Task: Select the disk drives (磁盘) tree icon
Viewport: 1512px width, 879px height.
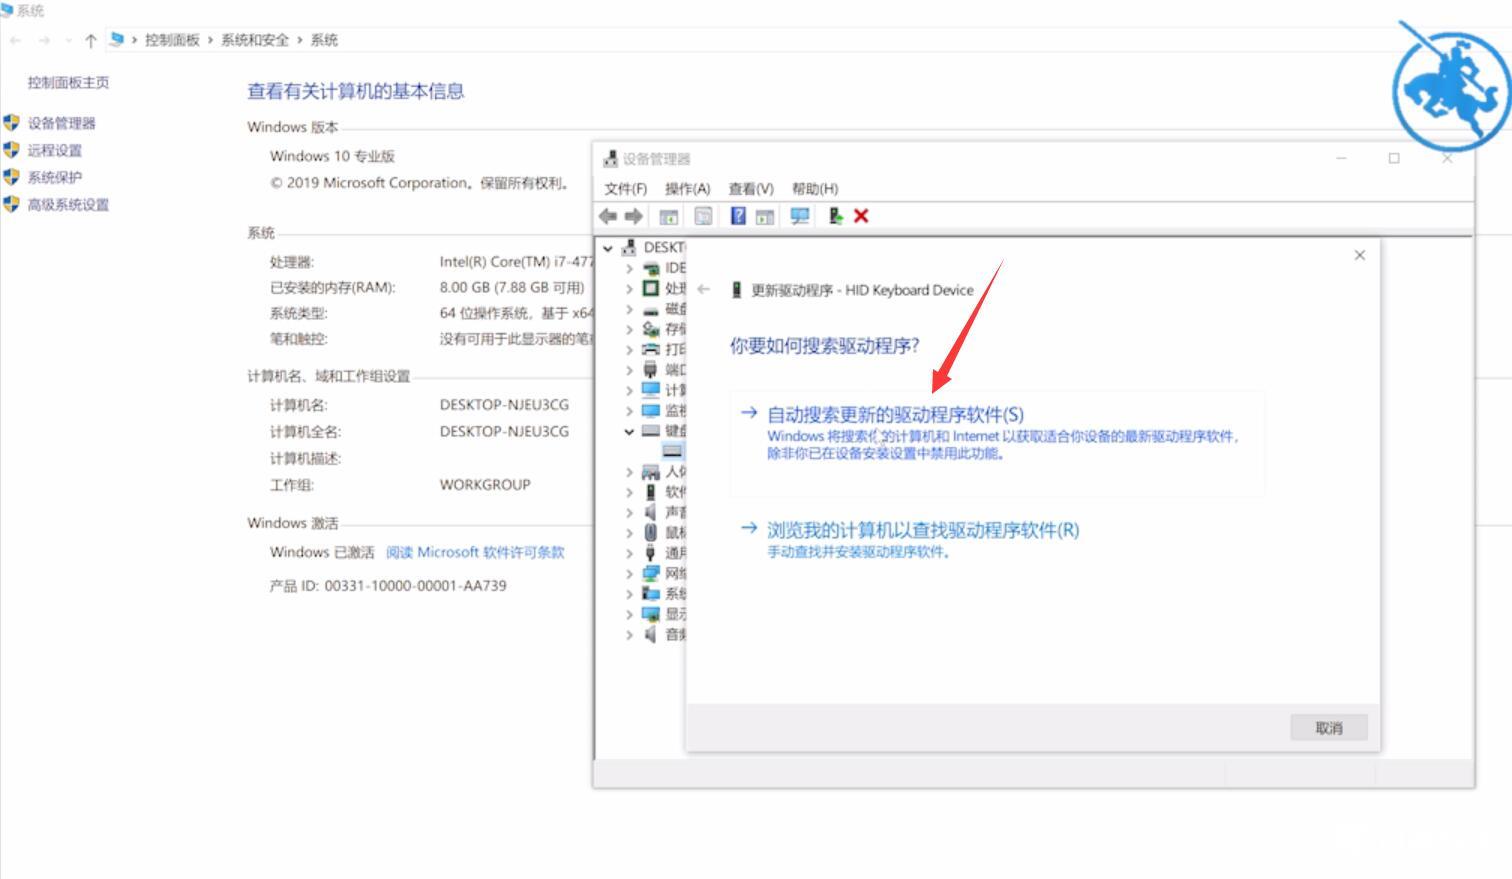Action: 651,309
